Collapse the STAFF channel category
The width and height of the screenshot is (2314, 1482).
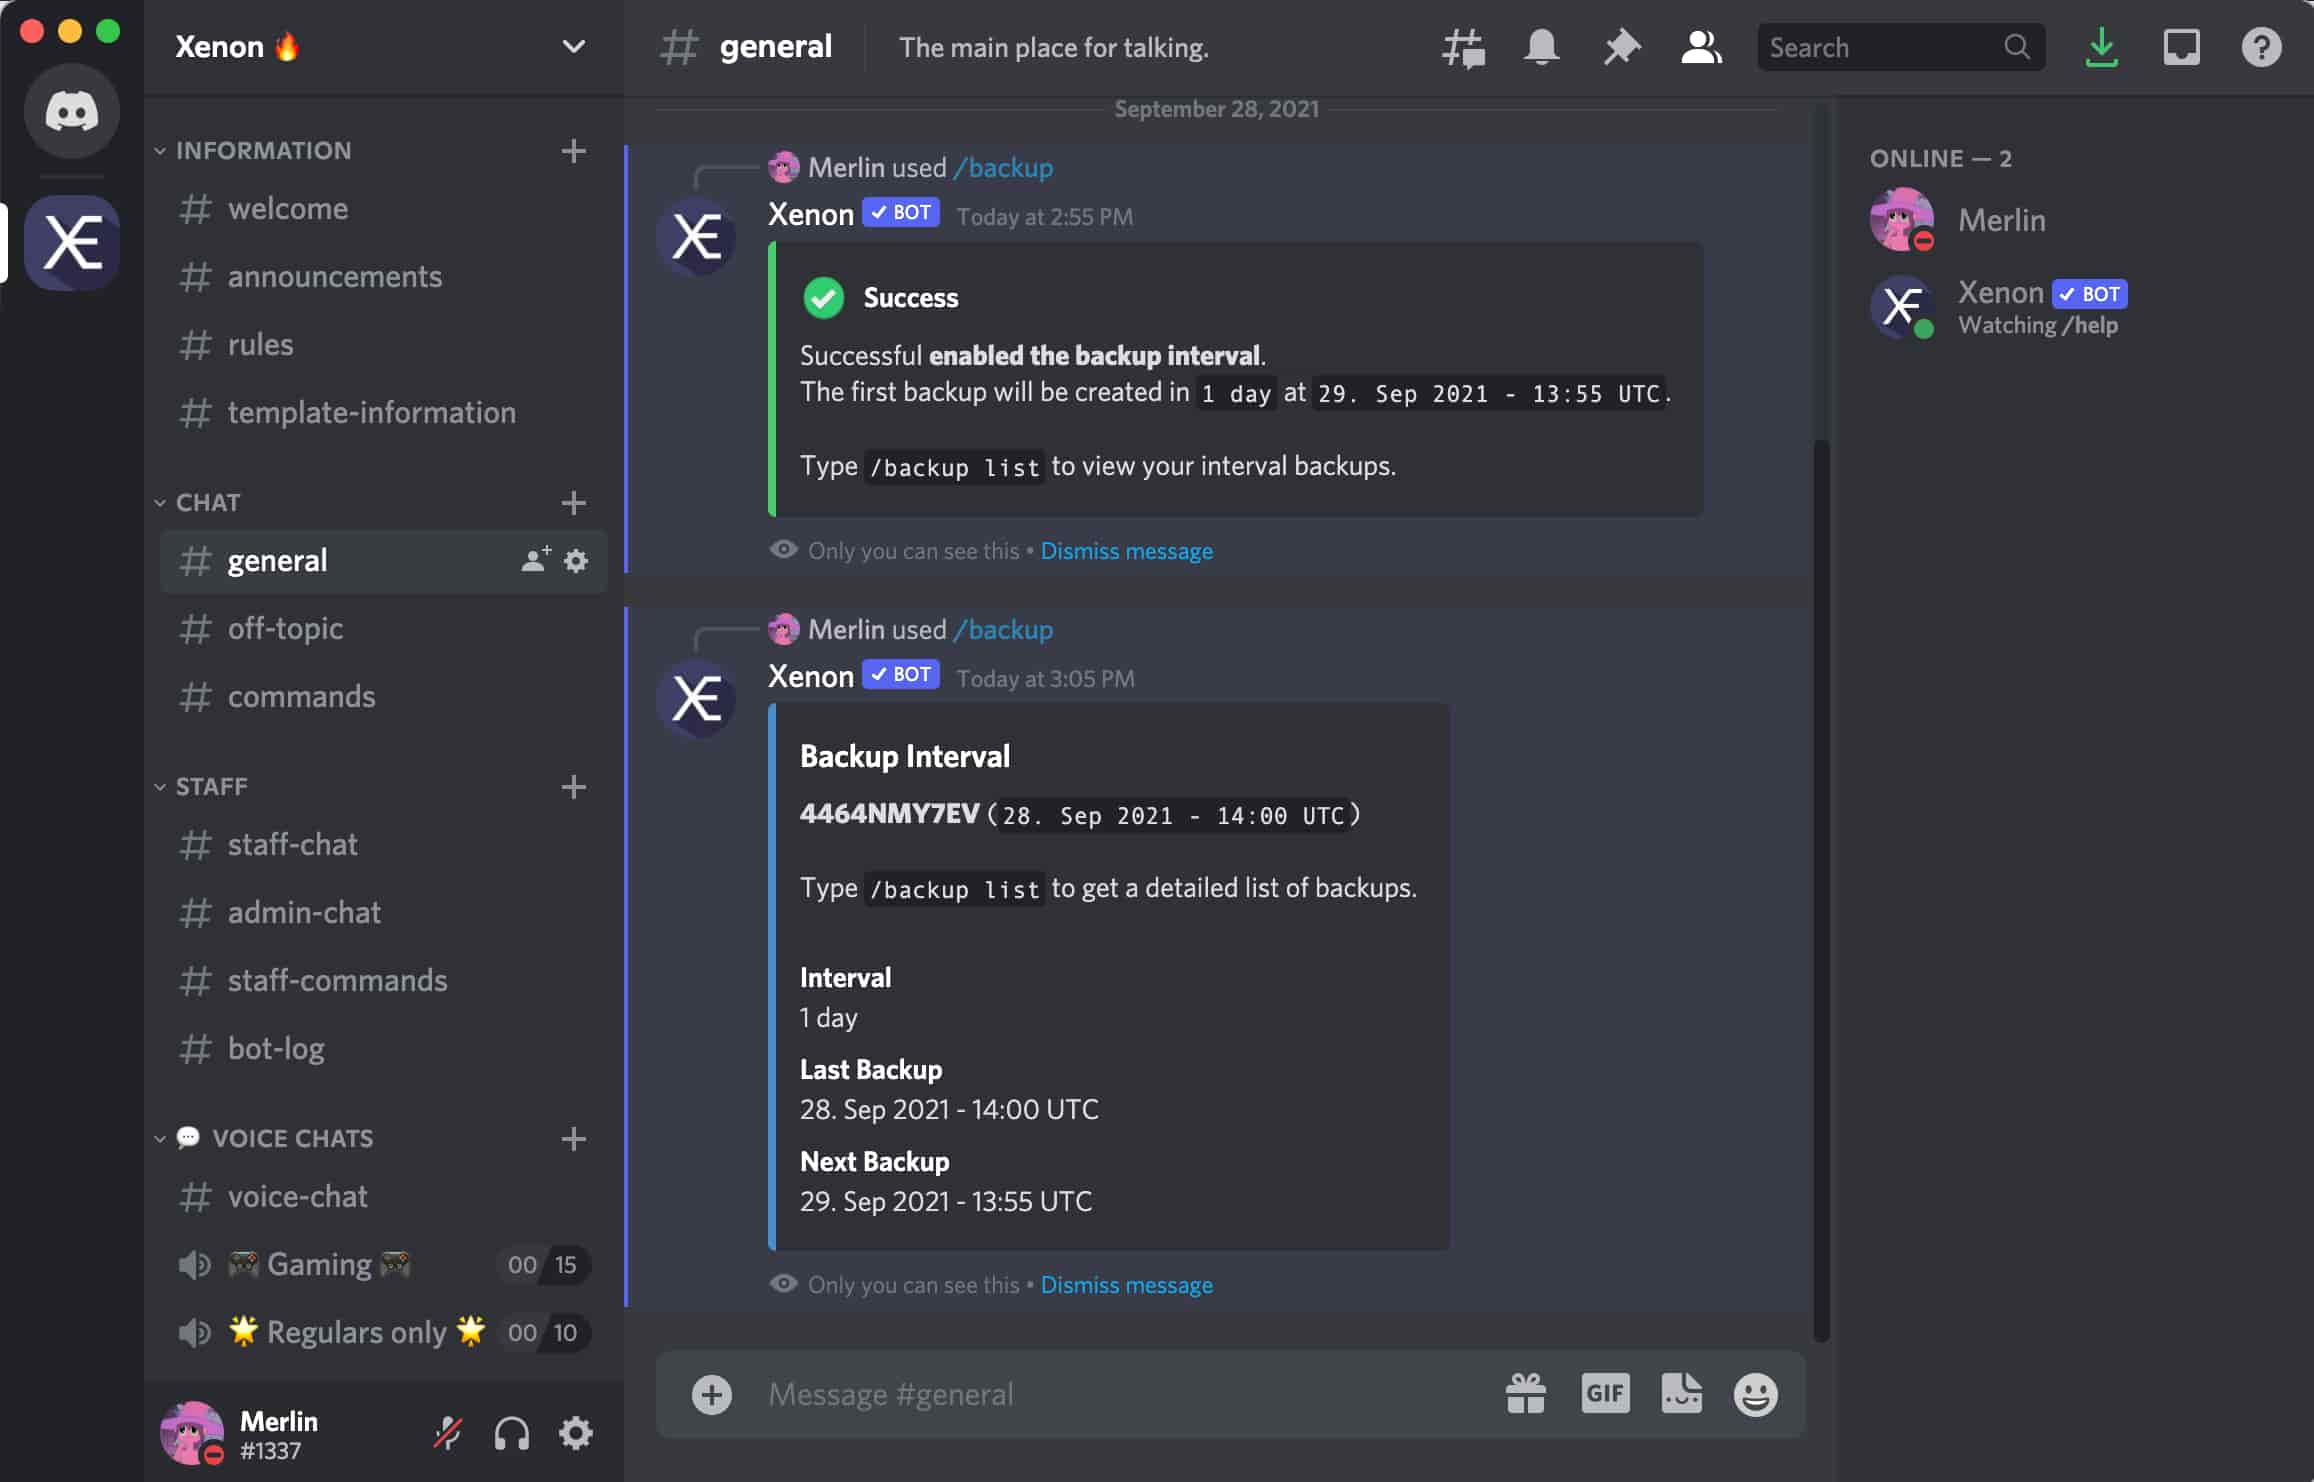[x=211, y=786]
